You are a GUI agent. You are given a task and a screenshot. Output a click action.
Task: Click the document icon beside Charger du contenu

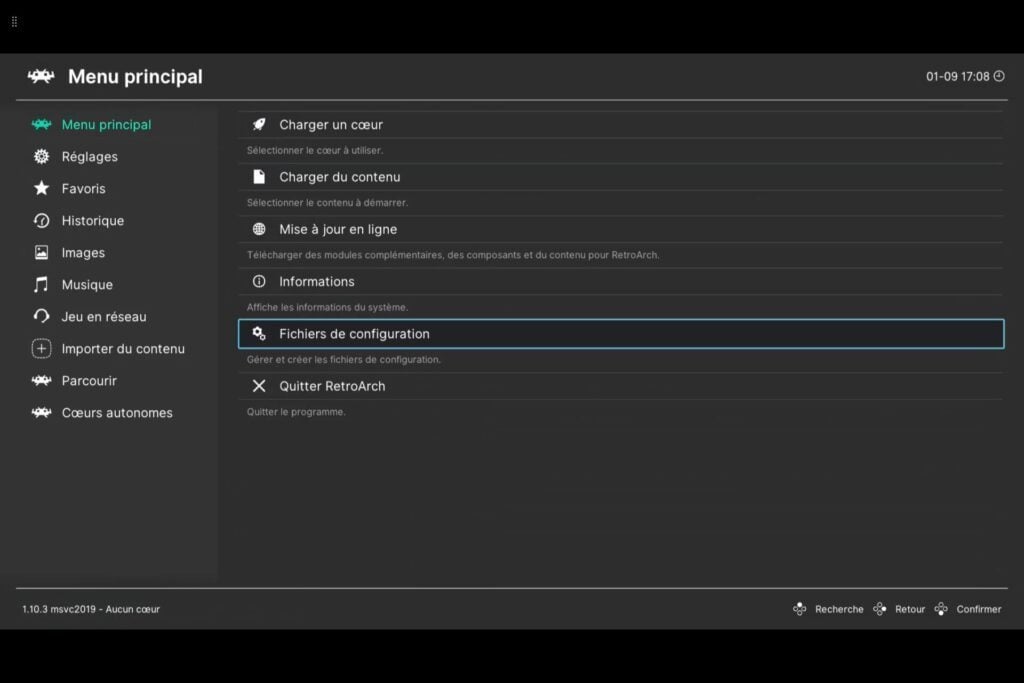click(x=259, y=177)
